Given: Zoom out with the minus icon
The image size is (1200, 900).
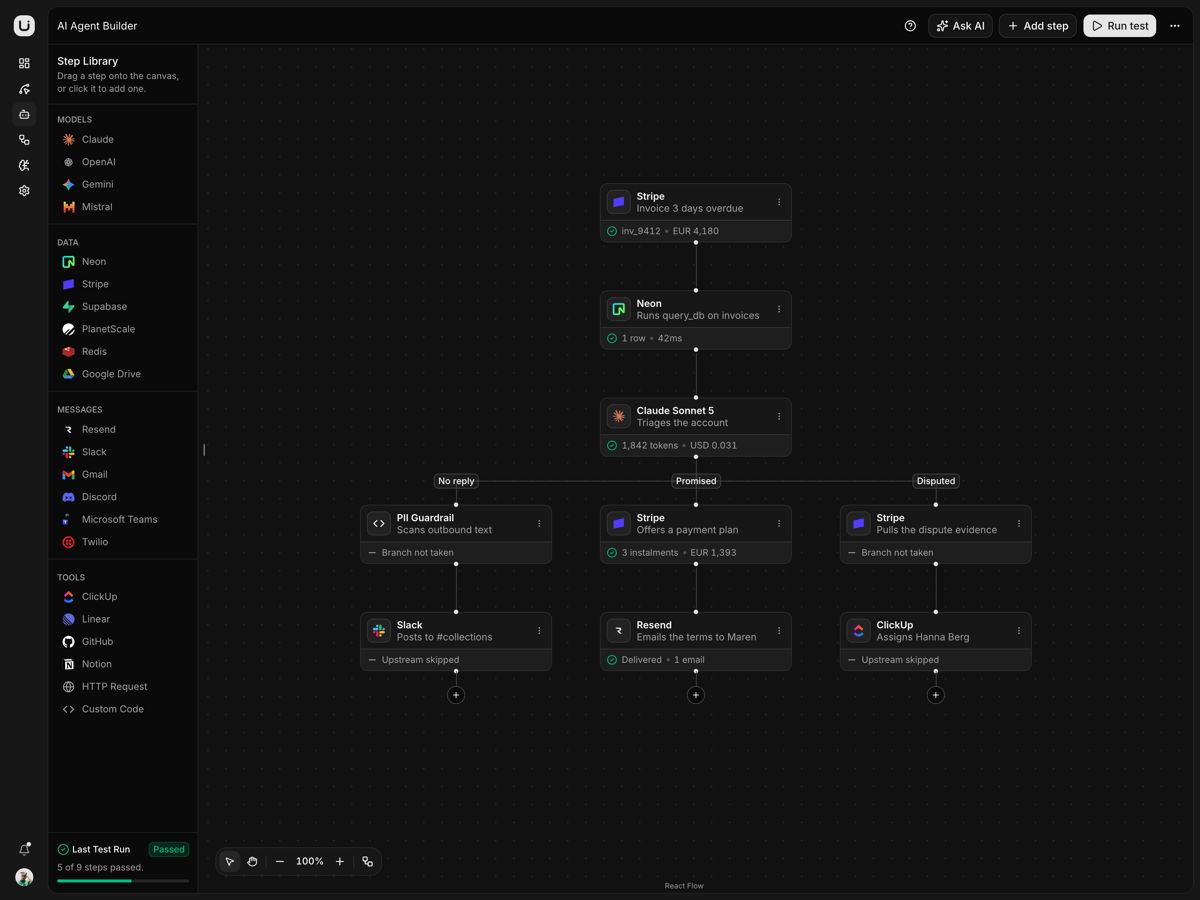Looking at the screenshot, I should (x=280, y=861).
